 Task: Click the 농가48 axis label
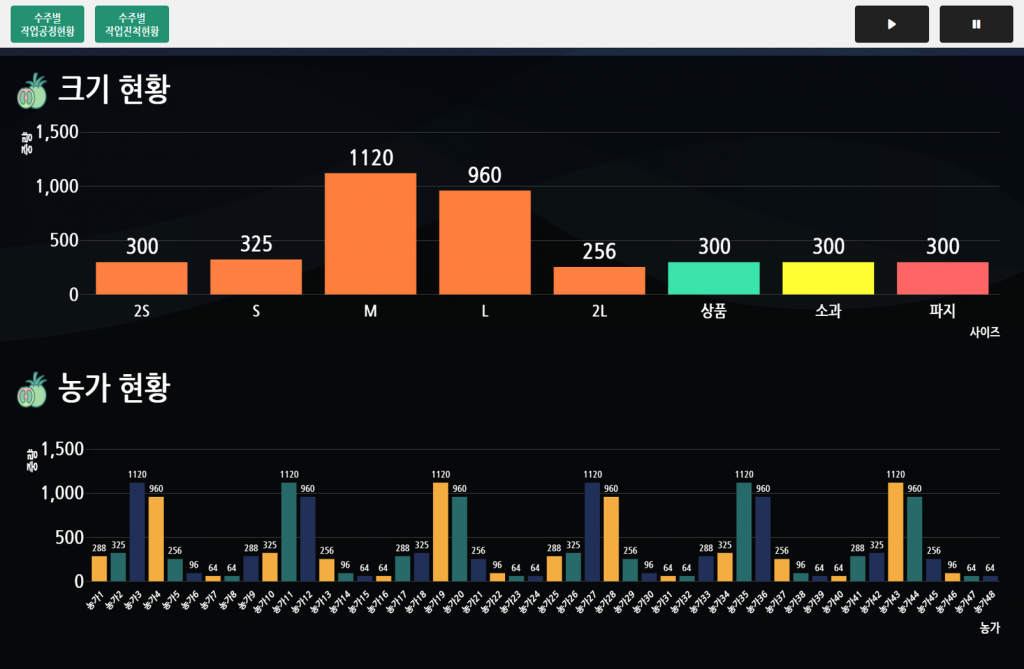coord(984,602)
